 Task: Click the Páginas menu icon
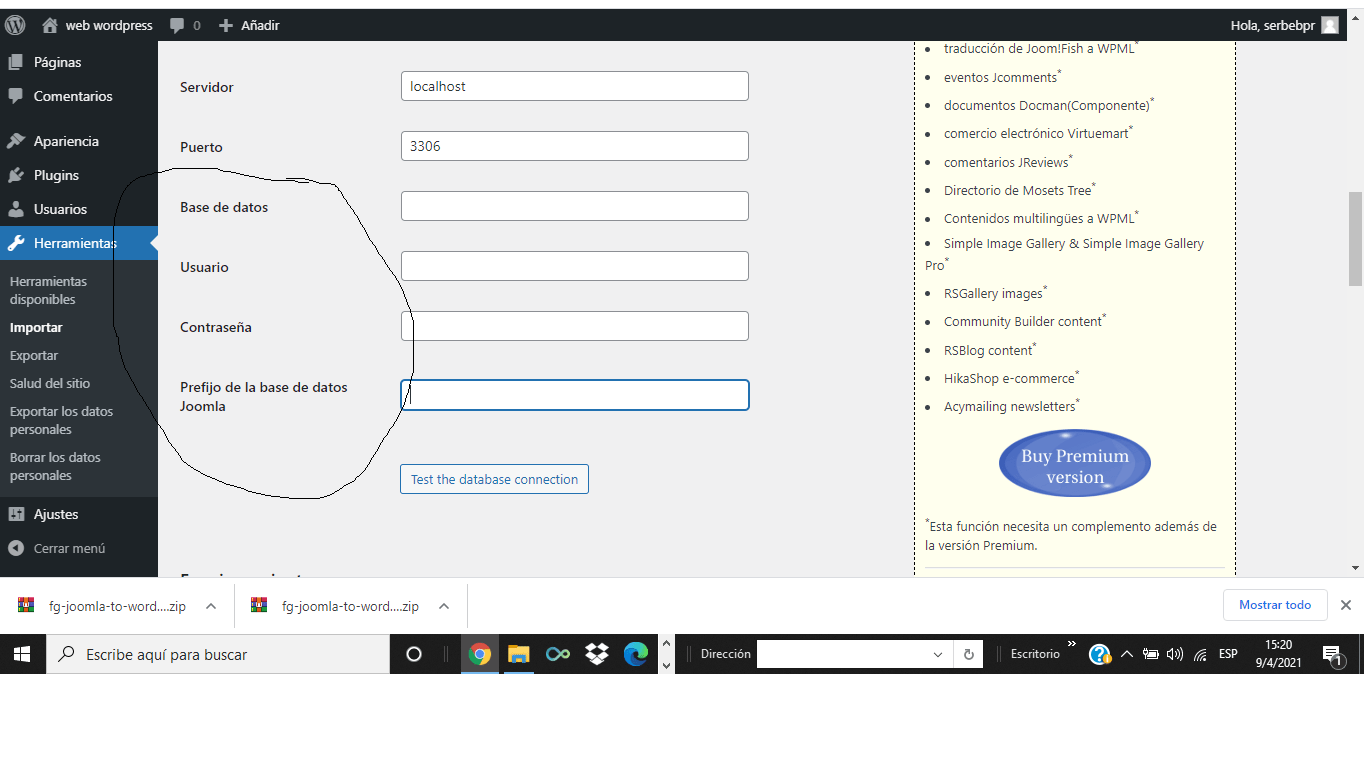coord(15,62)
